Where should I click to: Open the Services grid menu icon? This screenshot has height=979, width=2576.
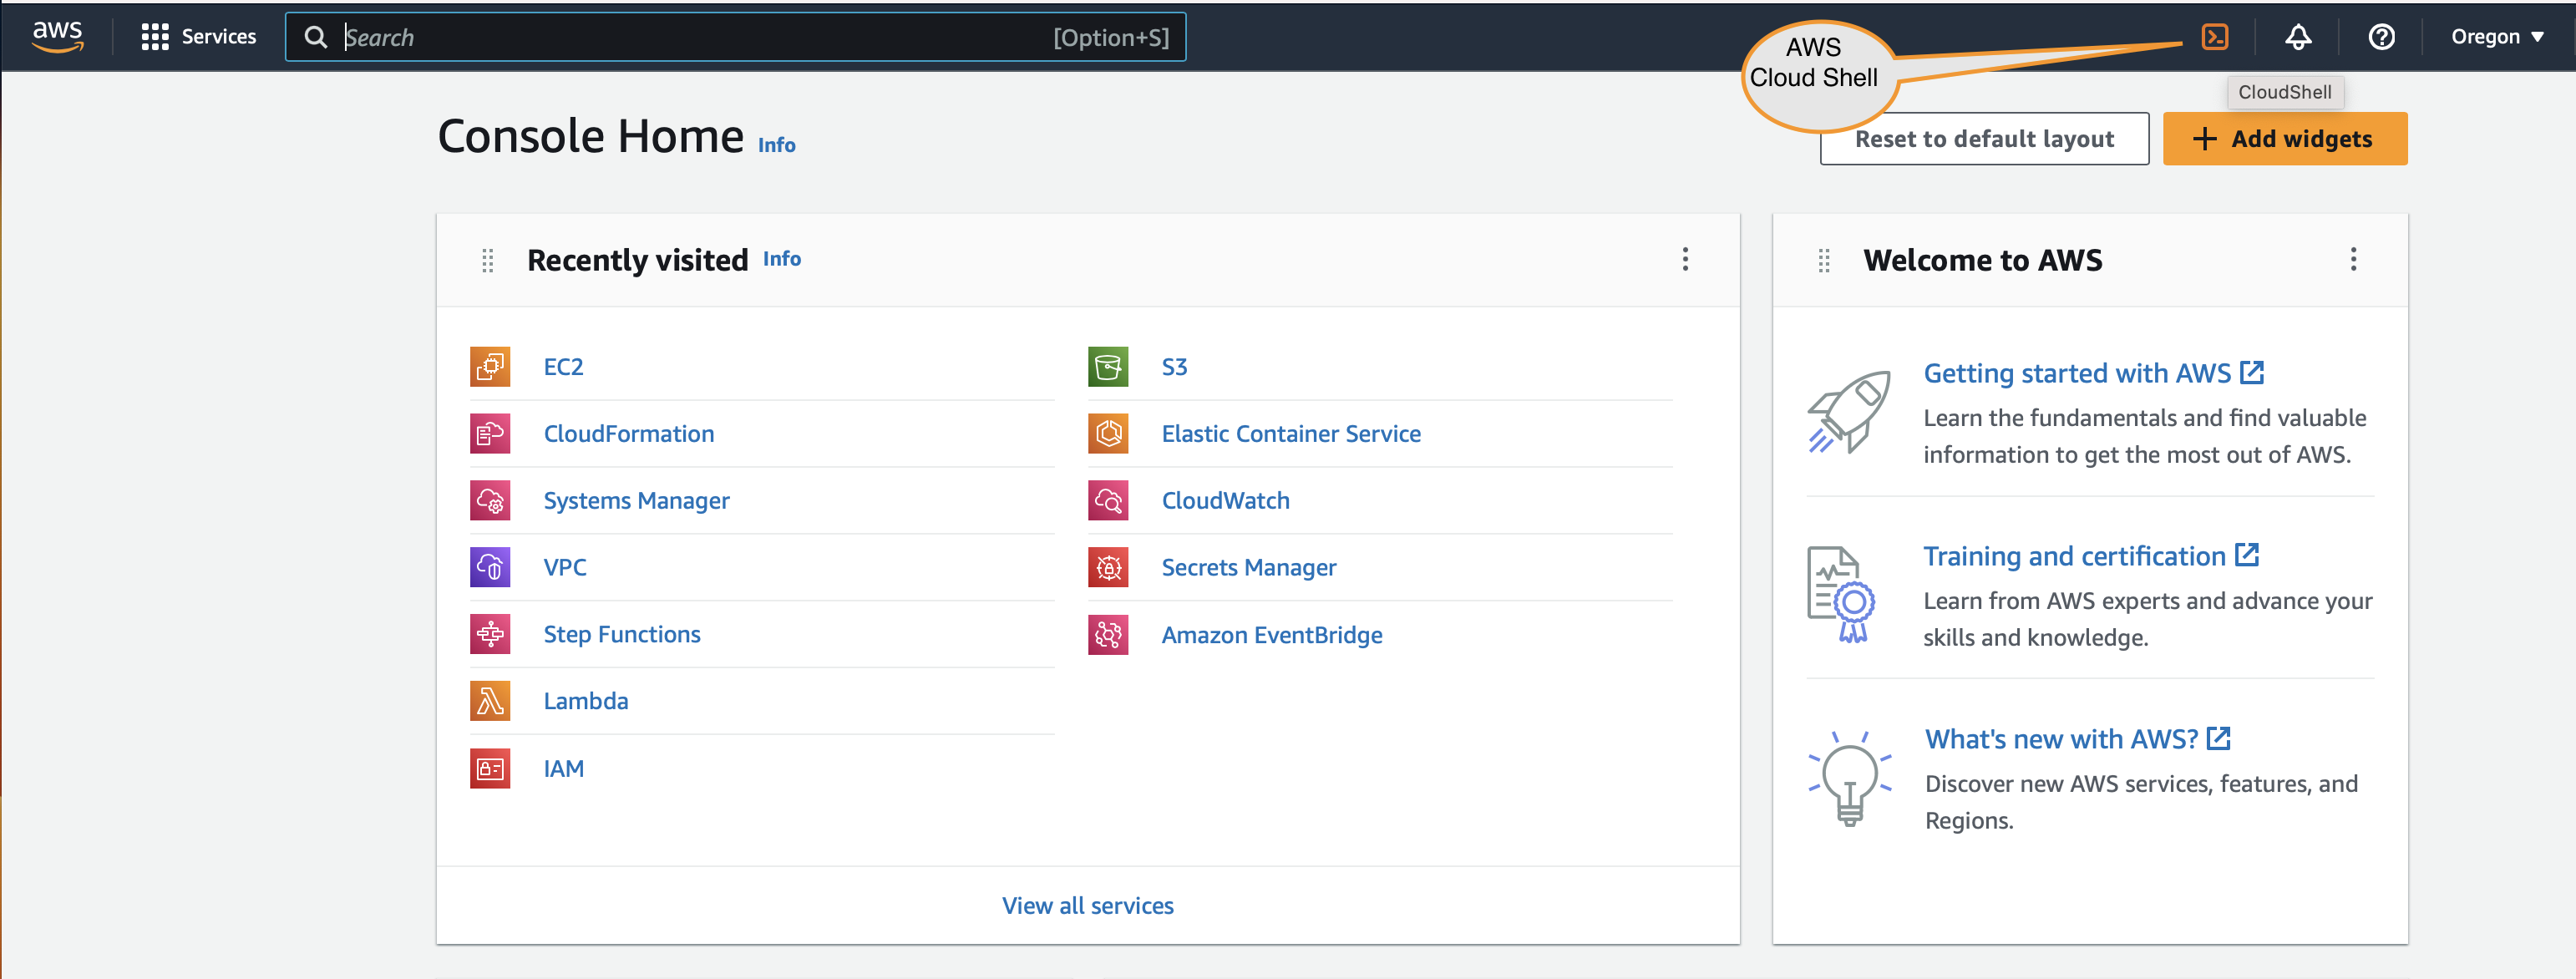click(x=155, y=37)
